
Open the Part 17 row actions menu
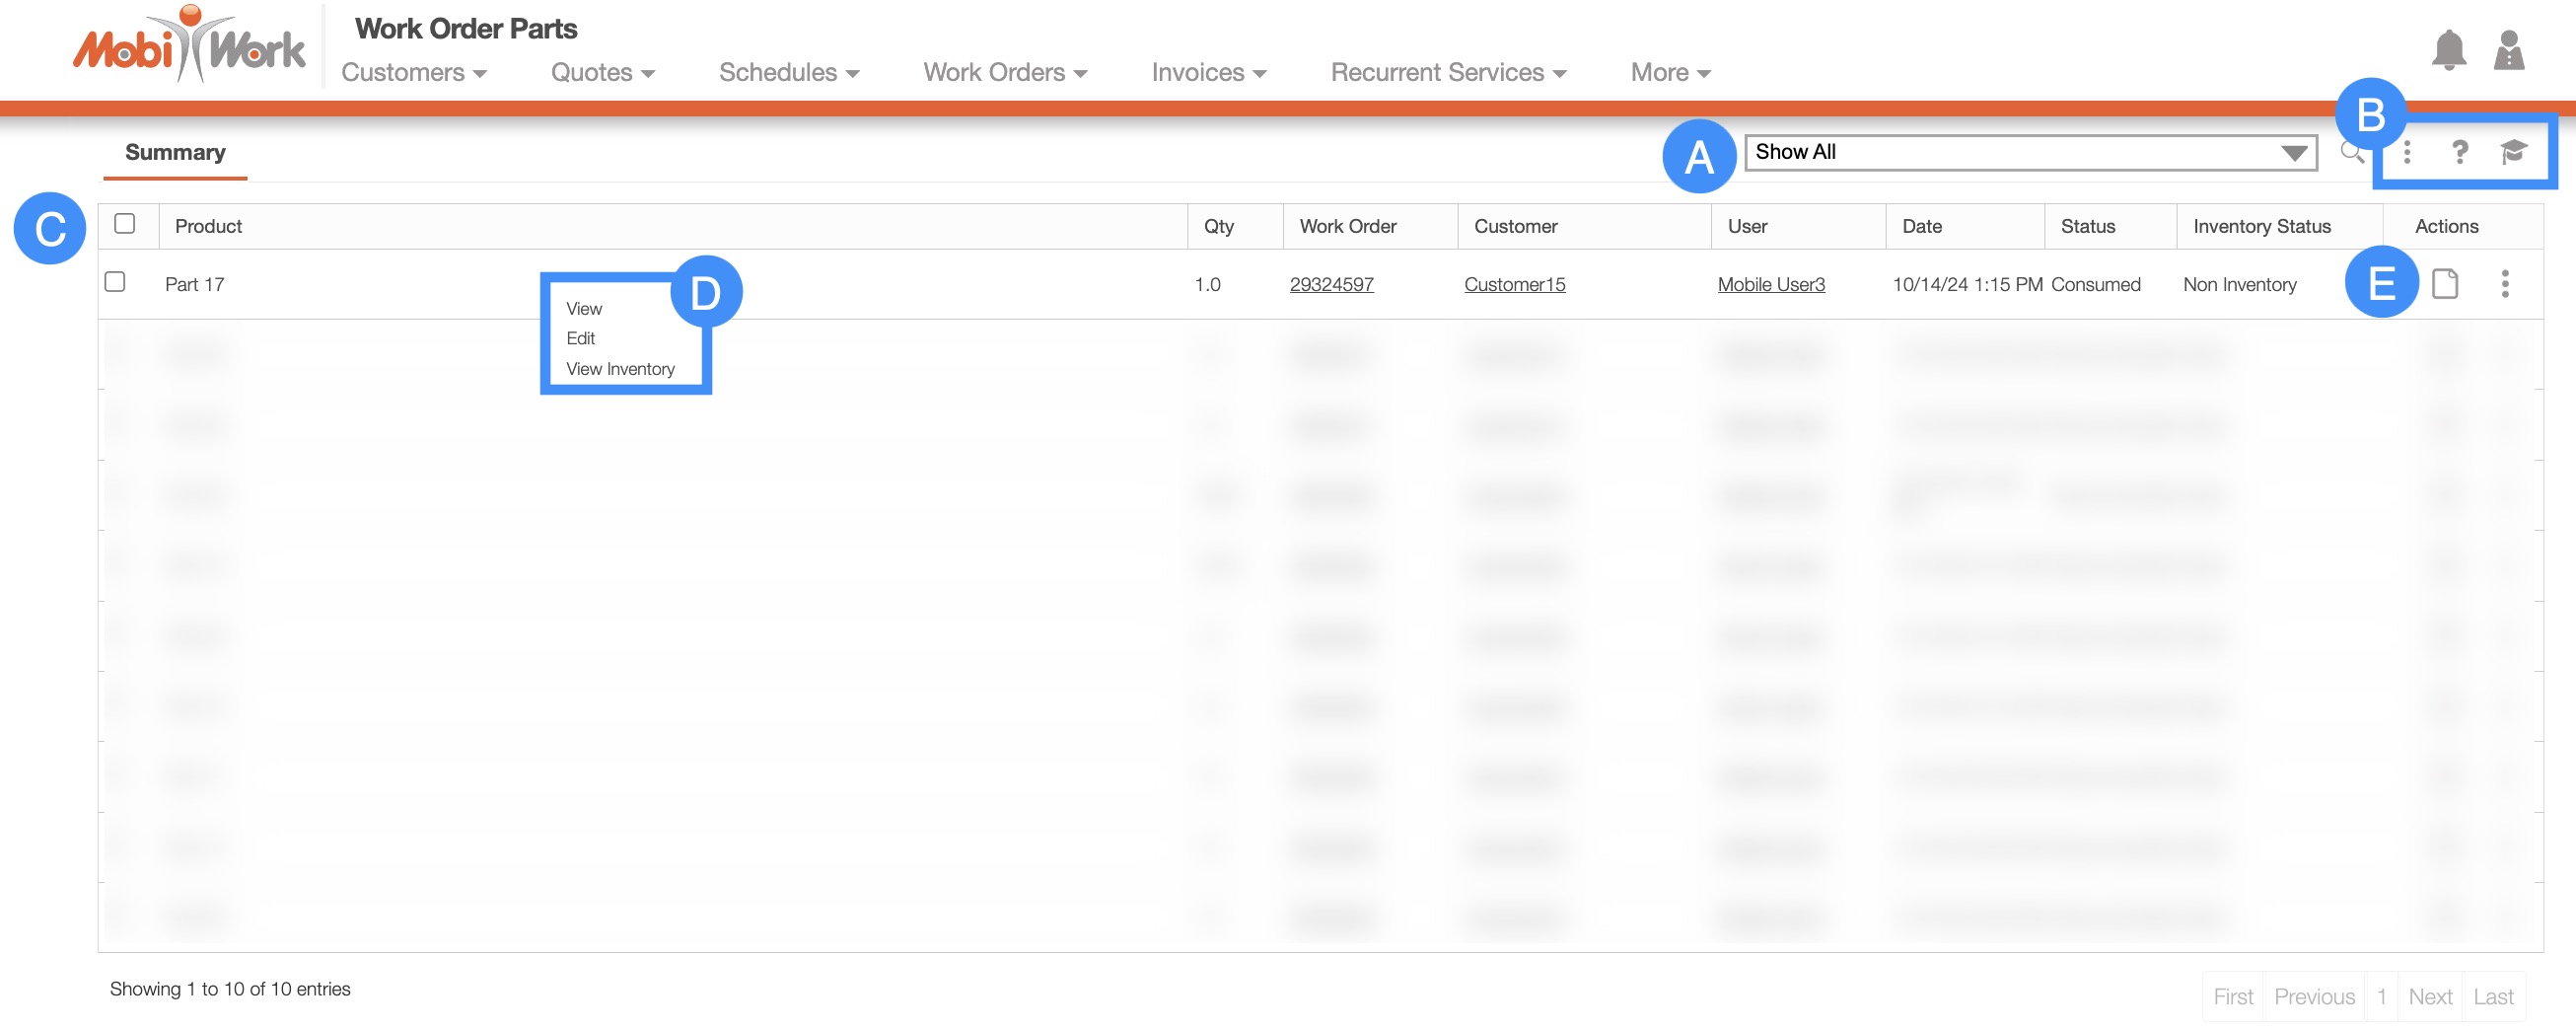pos(2504,284)
